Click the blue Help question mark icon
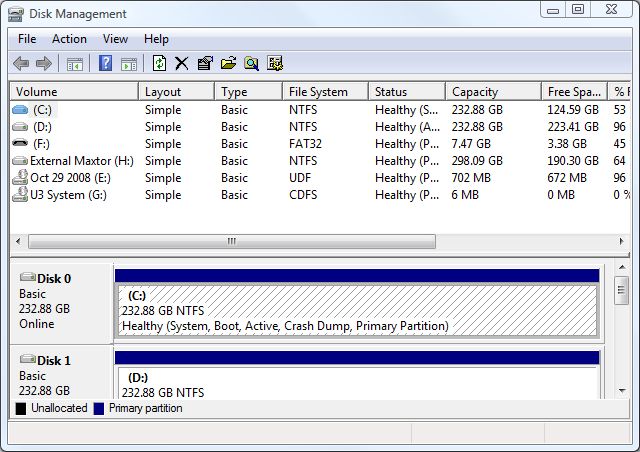The image size is (640, 452). coord(105,64)
